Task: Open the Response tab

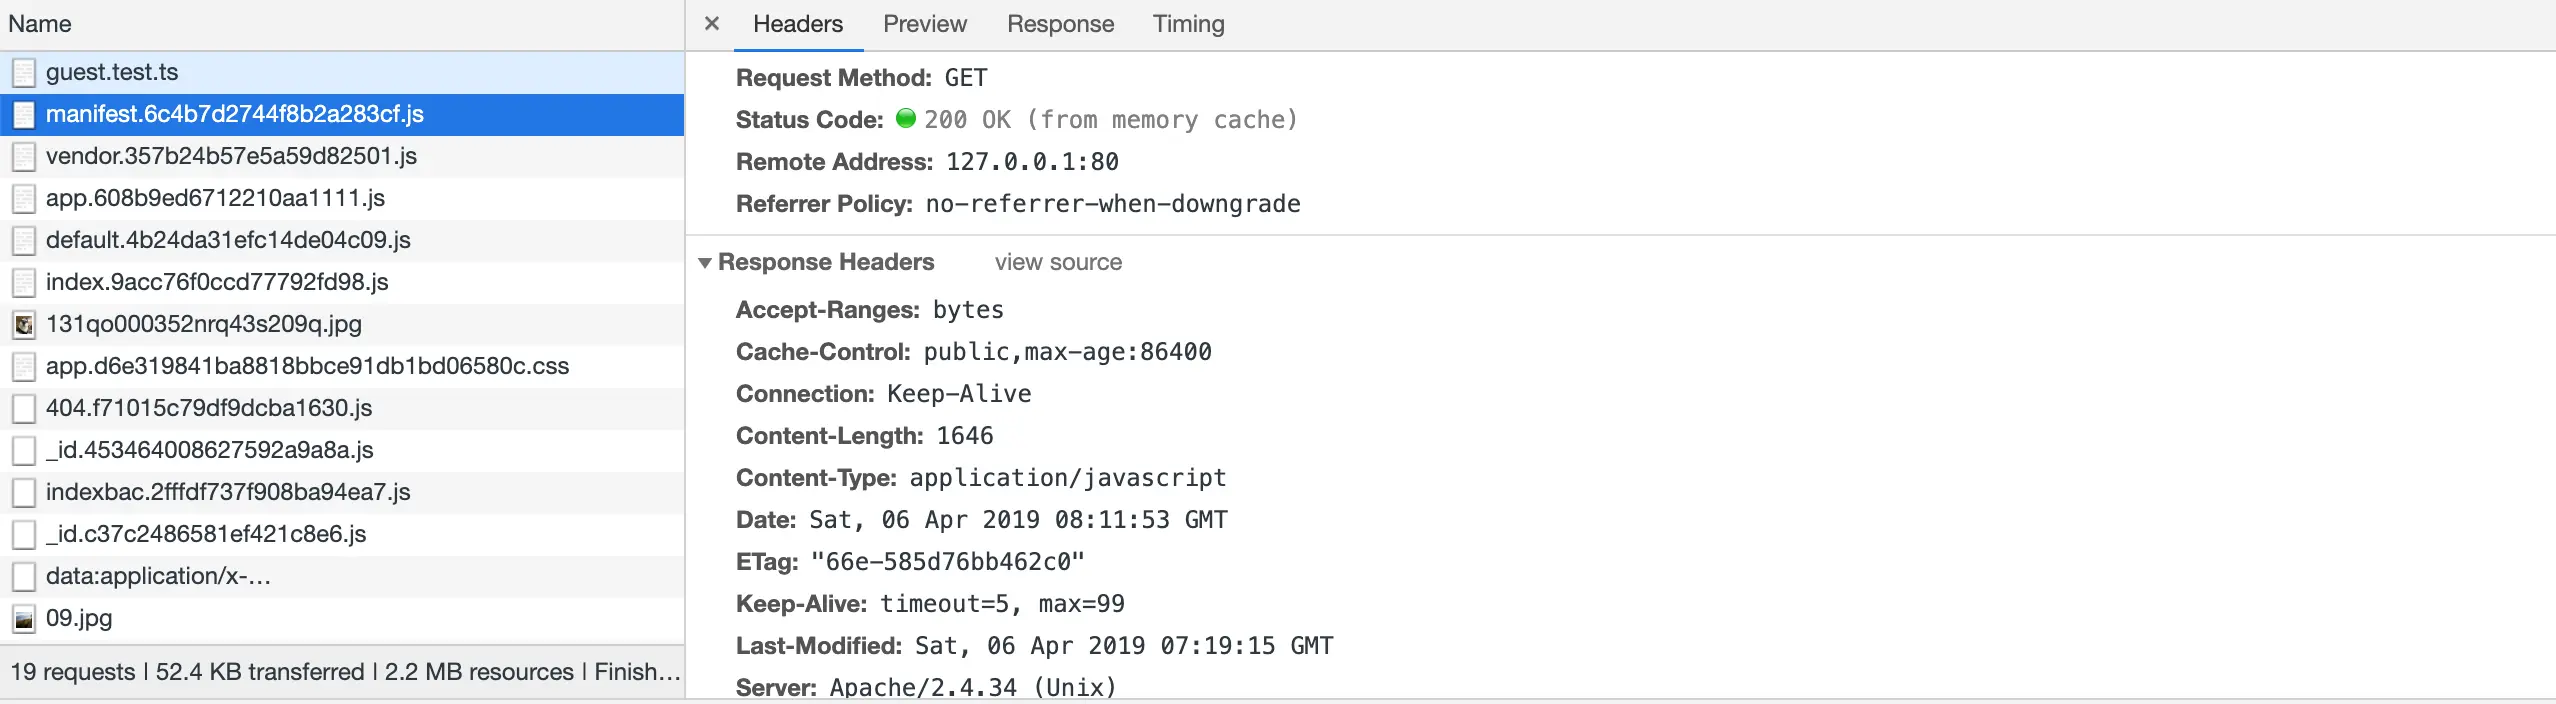Action: (x=1060, y=24)
